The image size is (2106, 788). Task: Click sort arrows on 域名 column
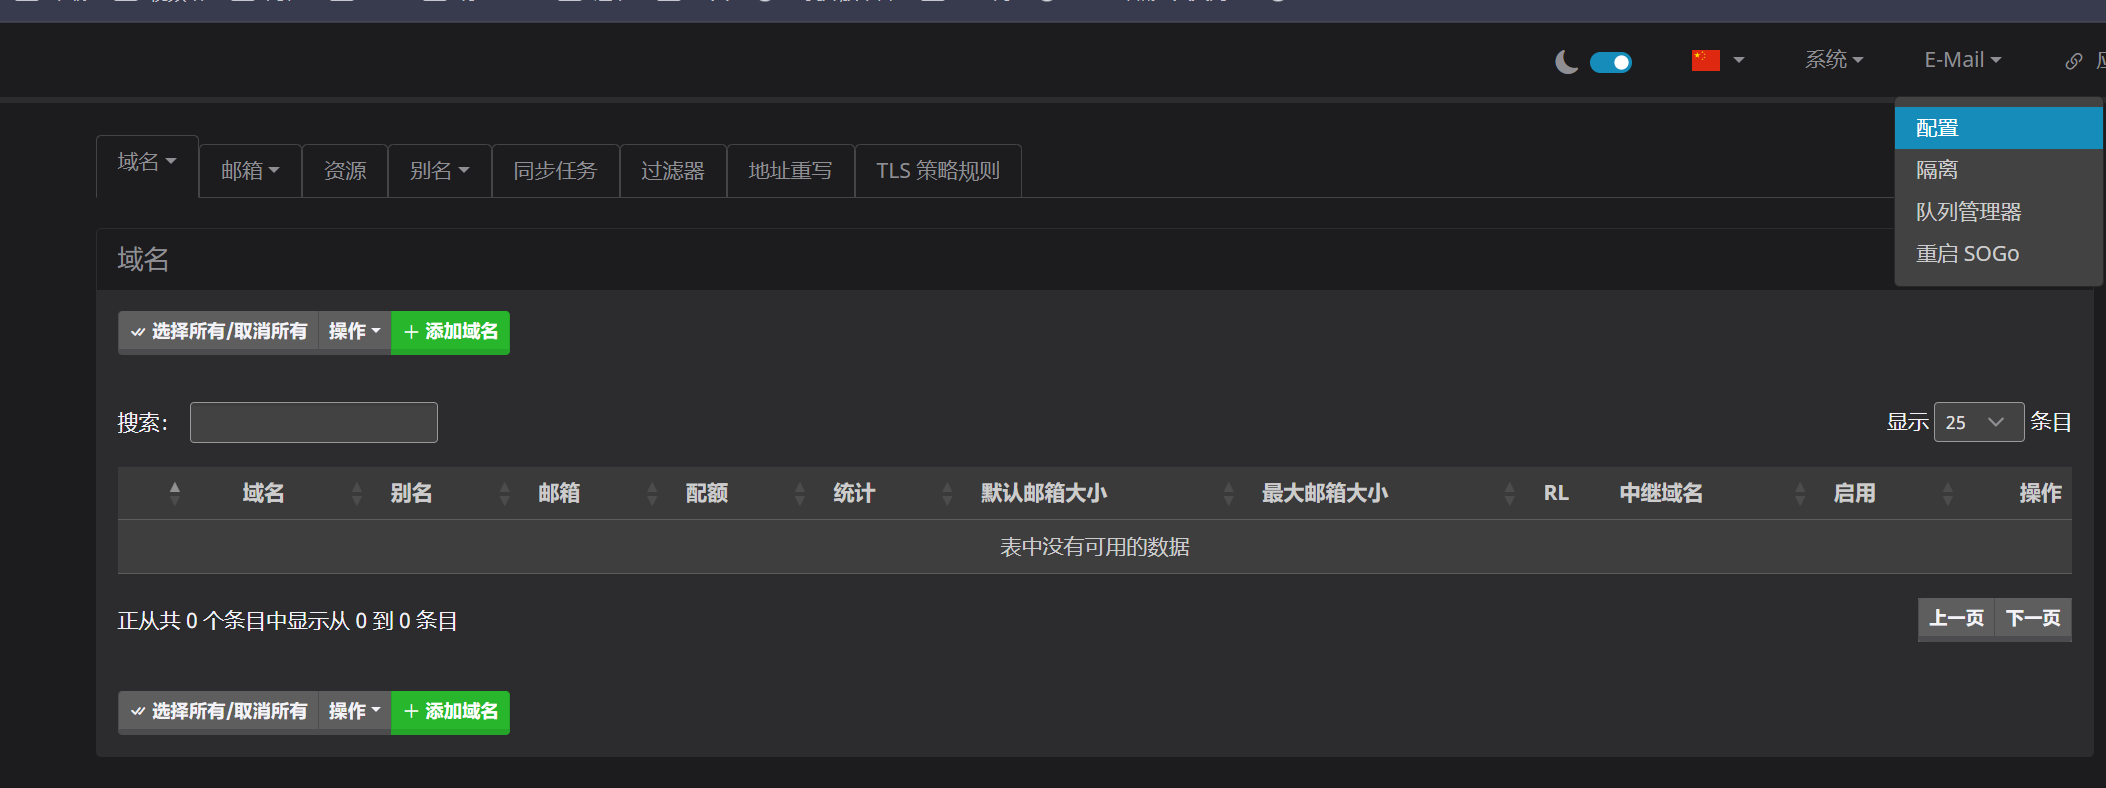[357, 493]
